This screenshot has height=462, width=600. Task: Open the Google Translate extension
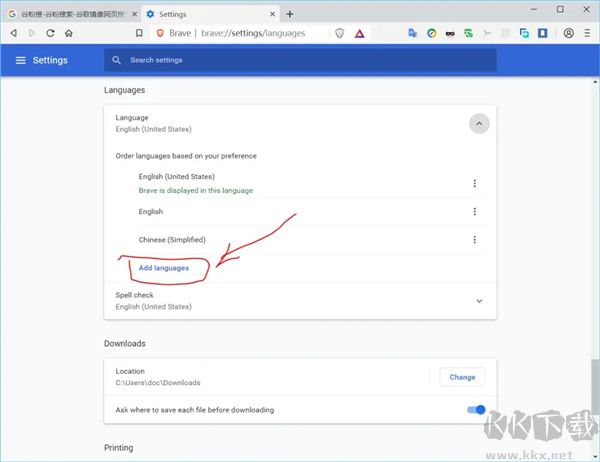pos(412,33)
